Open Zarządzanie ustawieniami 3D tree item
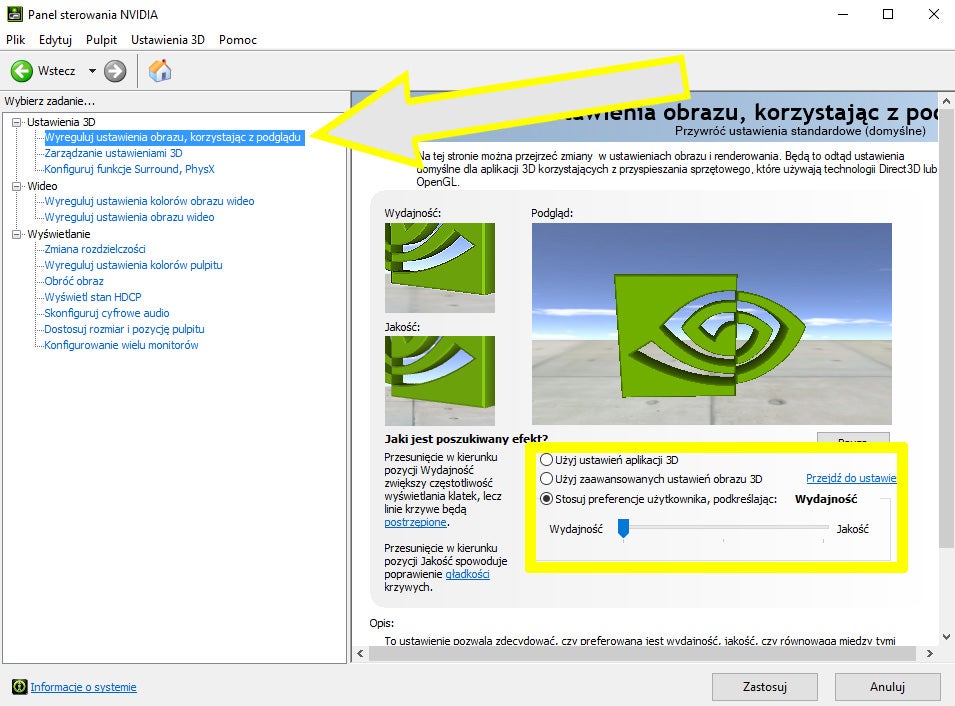The height and width of the screenshot is (706, 955). pos(113,153)
